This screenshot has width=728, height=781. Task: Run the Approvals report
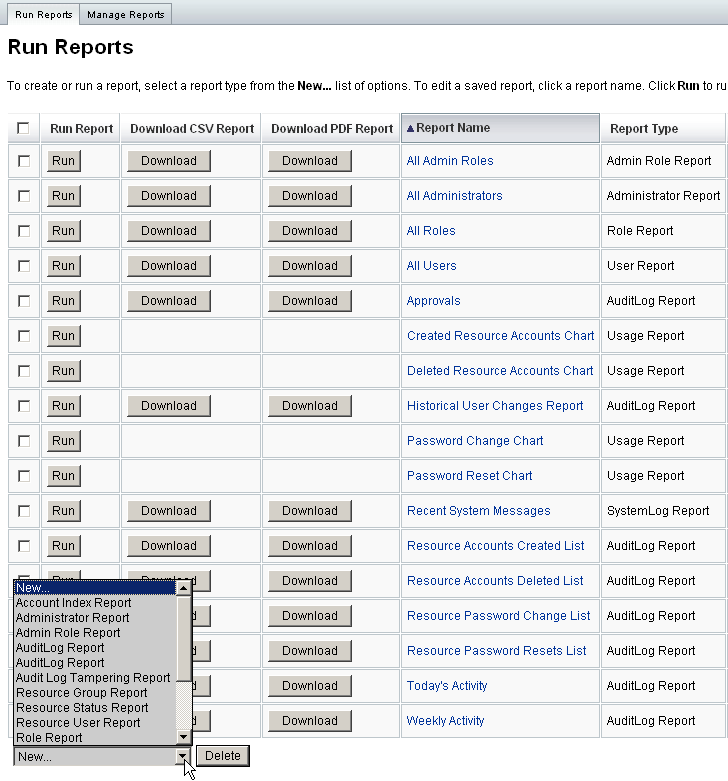pyautogui.click(x=64, y=301)
